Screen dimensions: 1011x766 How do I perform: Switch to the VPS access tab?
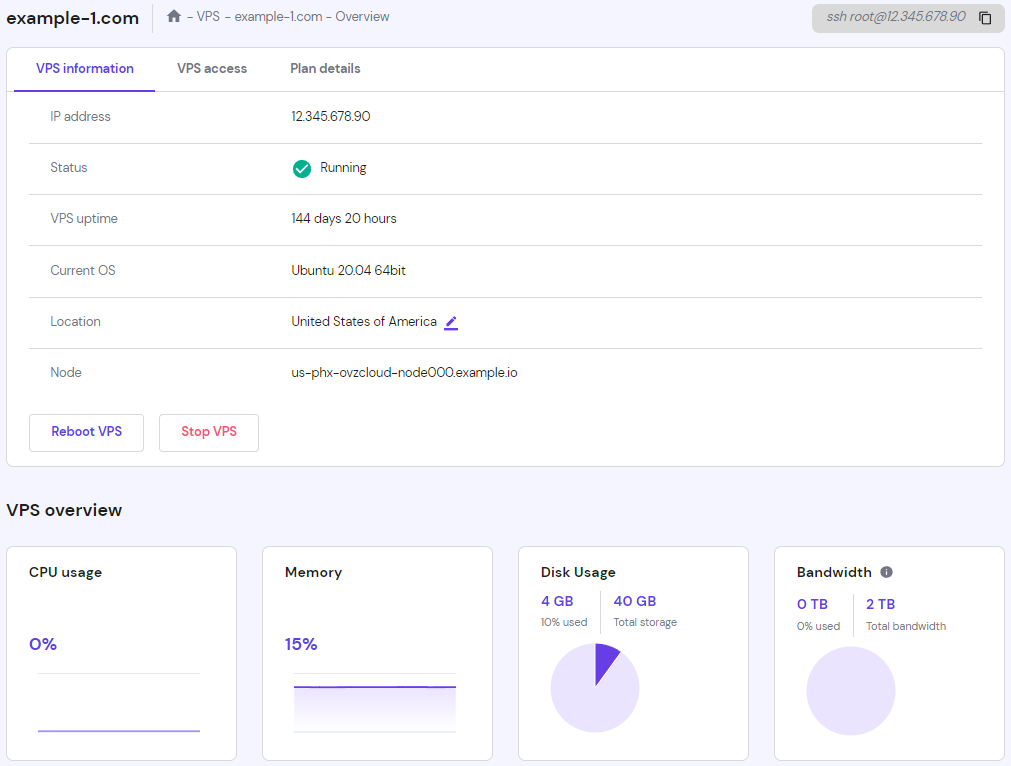(x=212, y=68)
